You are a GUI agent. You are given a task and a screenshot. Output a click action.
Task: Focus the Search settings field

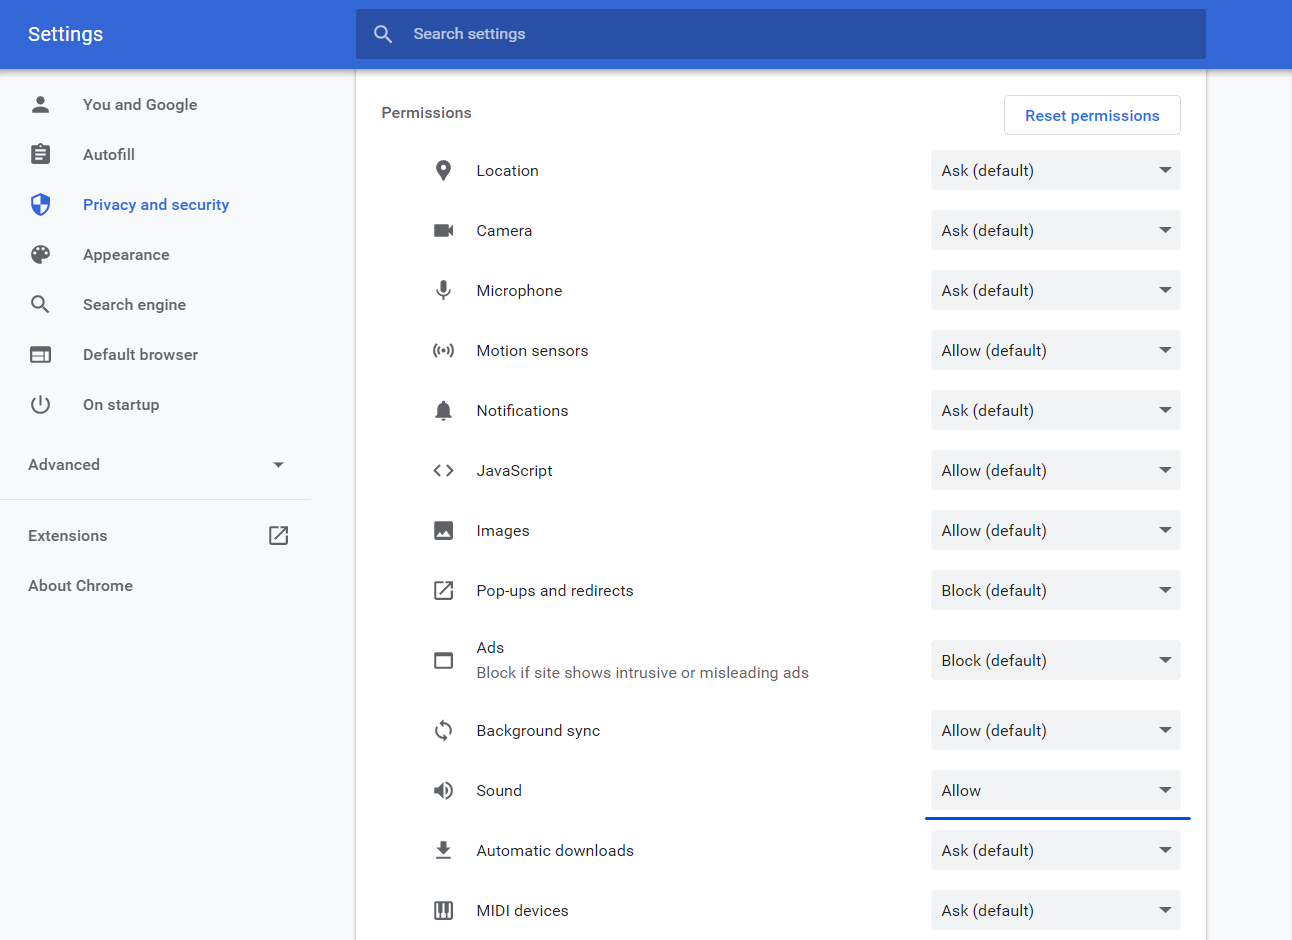pyautogui.click(x=780, y=34)
